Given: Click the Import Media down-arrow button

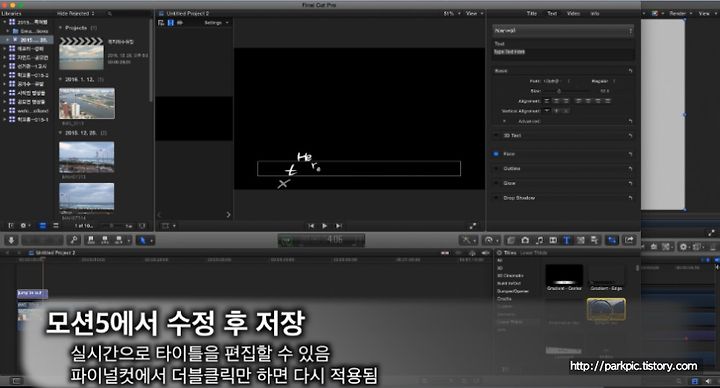Looking at the screenshot, I should point(11,240).
